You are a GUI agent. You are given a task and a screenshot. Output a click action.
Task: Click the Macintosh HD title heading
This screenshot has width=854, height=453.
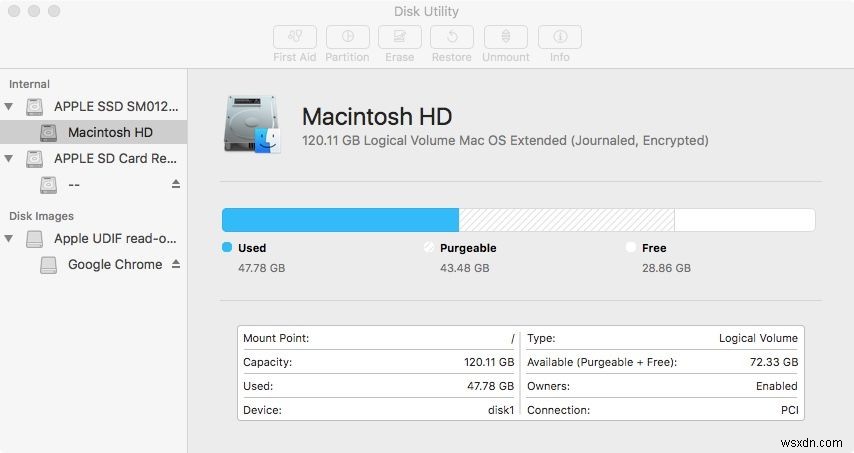(377, 117)
